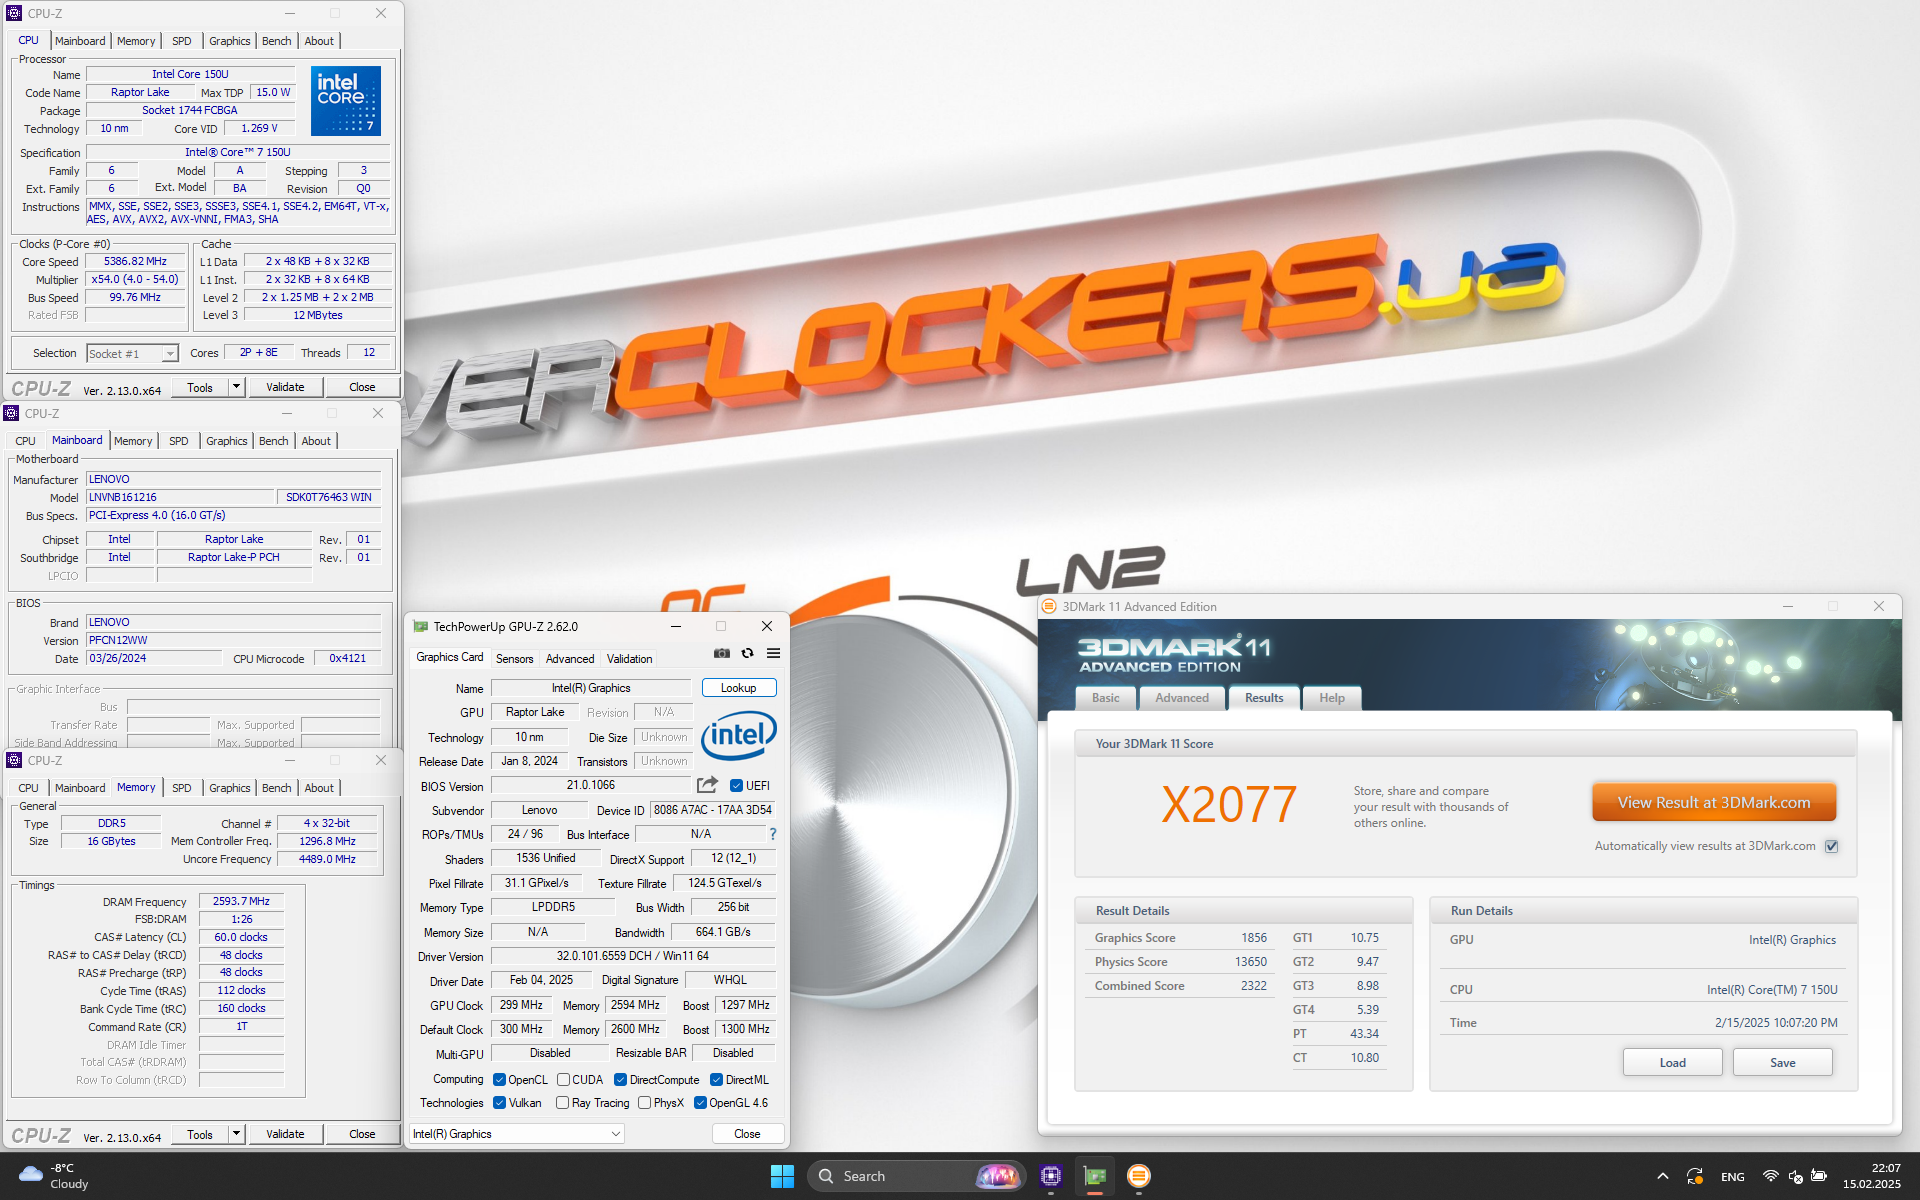Image resolution: width=1920 pixels, height=1200 pixels.
Task: Click the 3DMark 11 window title icon
Action: [1049, 606]
